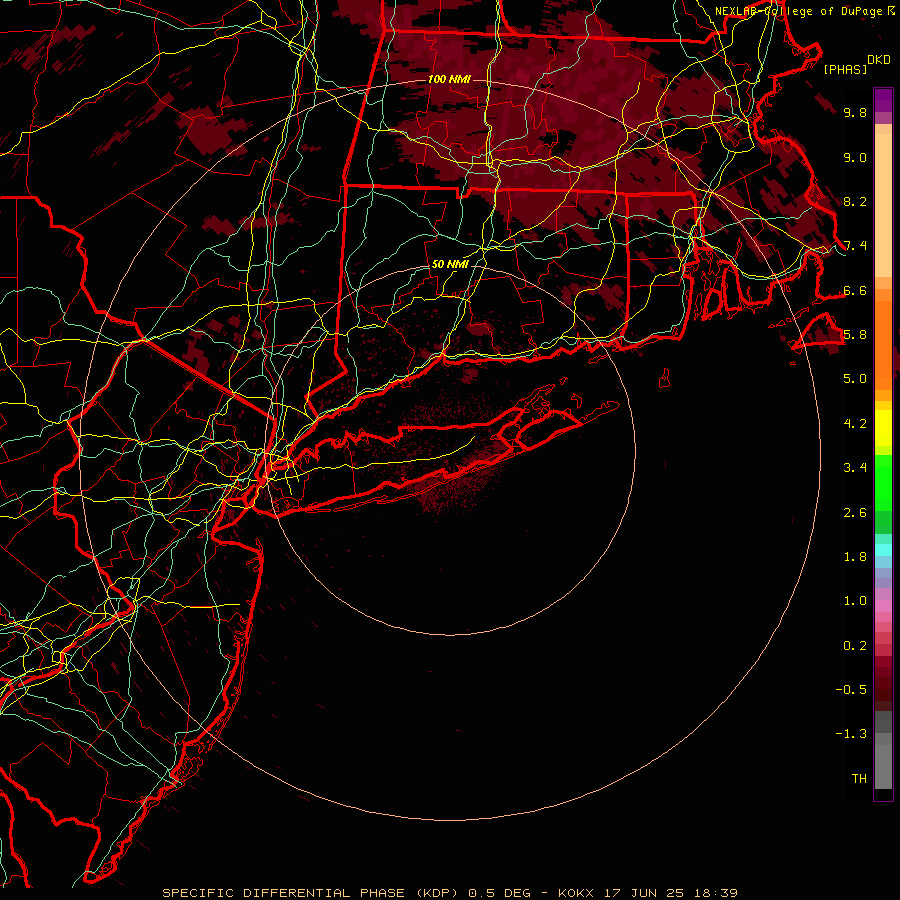Pick the yellow segment of the color bar
This screenshot has height=900, width=900.
(883, 428)
